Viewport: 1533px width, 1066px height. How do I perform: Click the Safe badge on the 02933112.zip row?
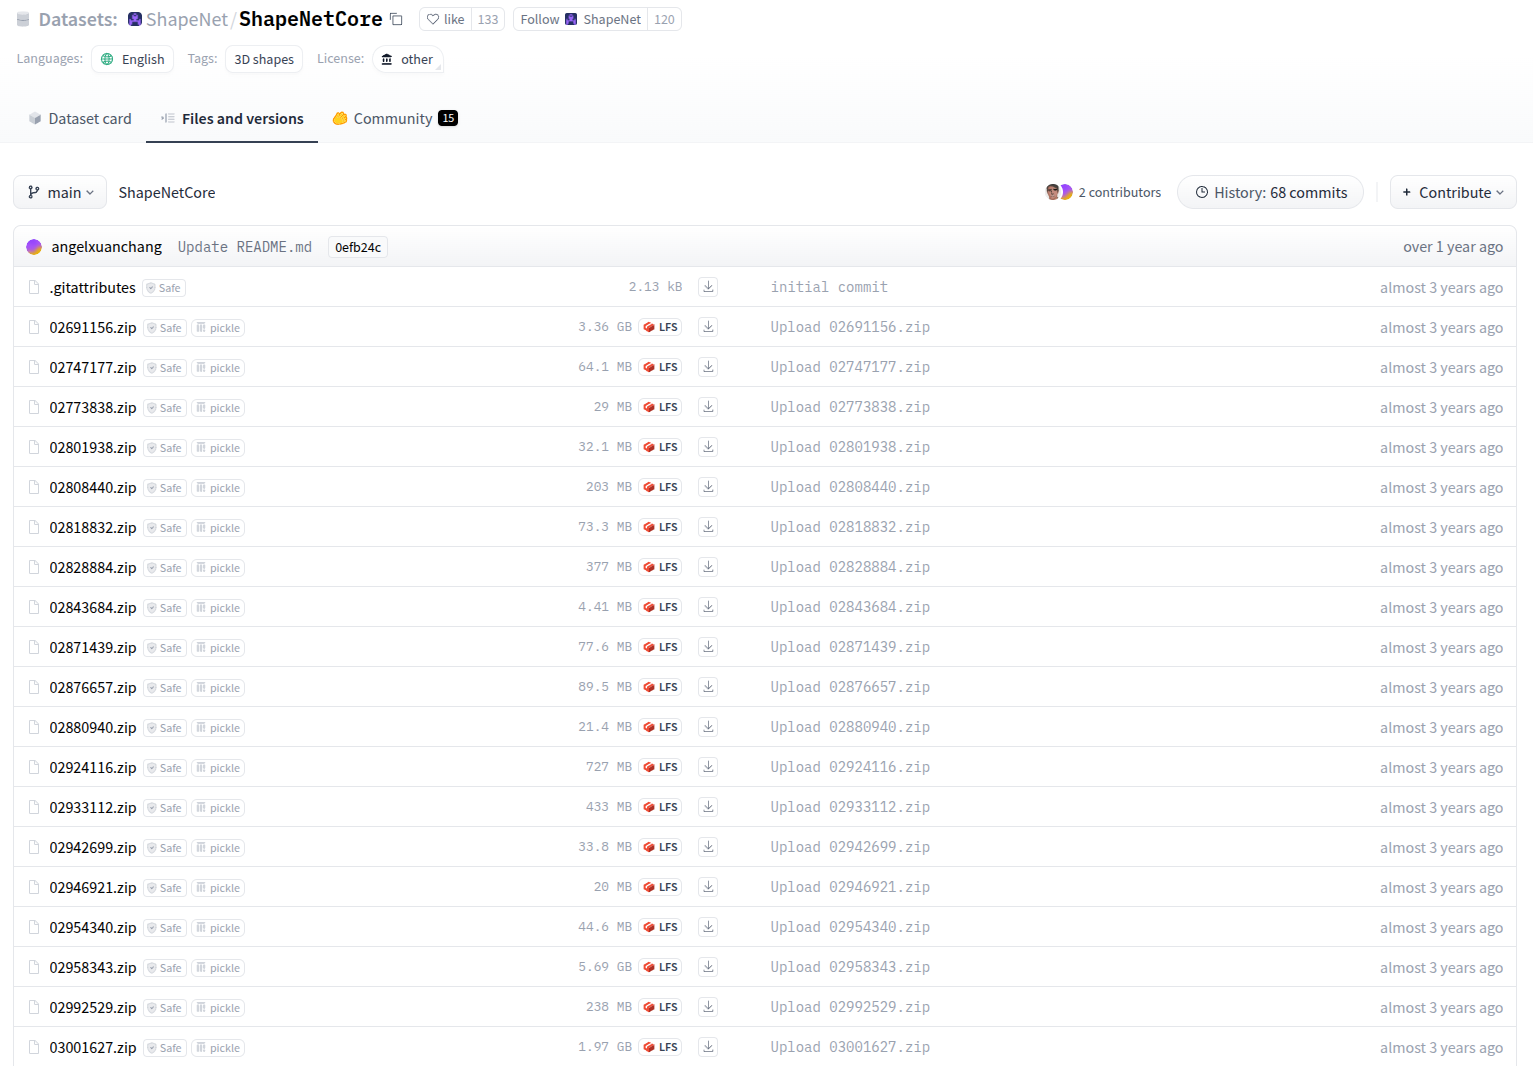click(165, 808)
